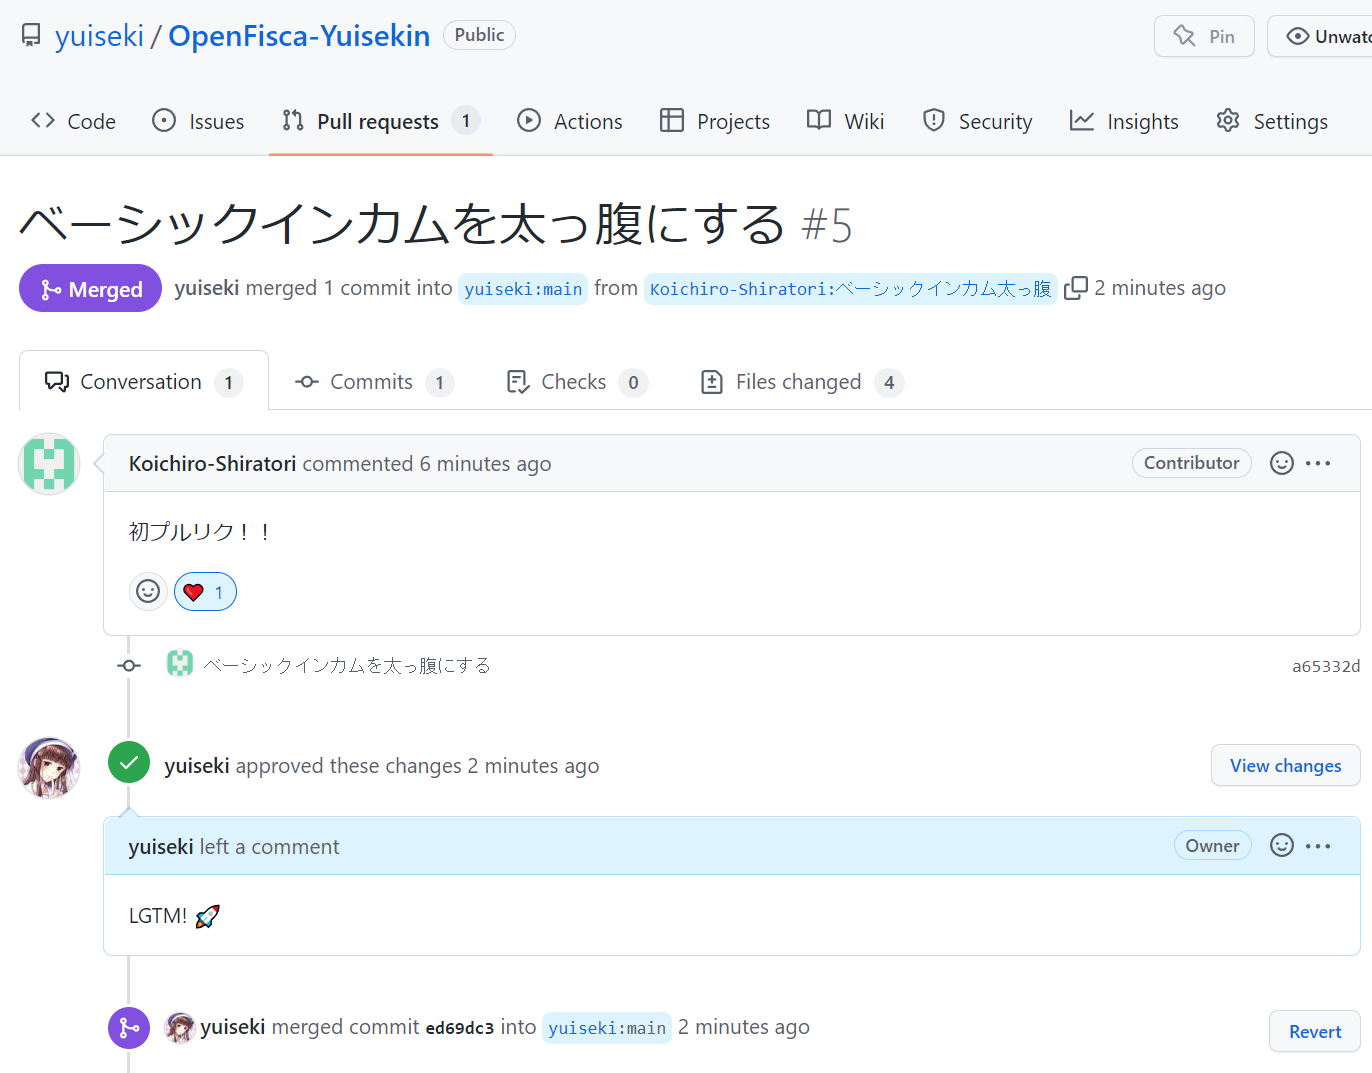Click the commit node icon in timeline

pos(129,665)
